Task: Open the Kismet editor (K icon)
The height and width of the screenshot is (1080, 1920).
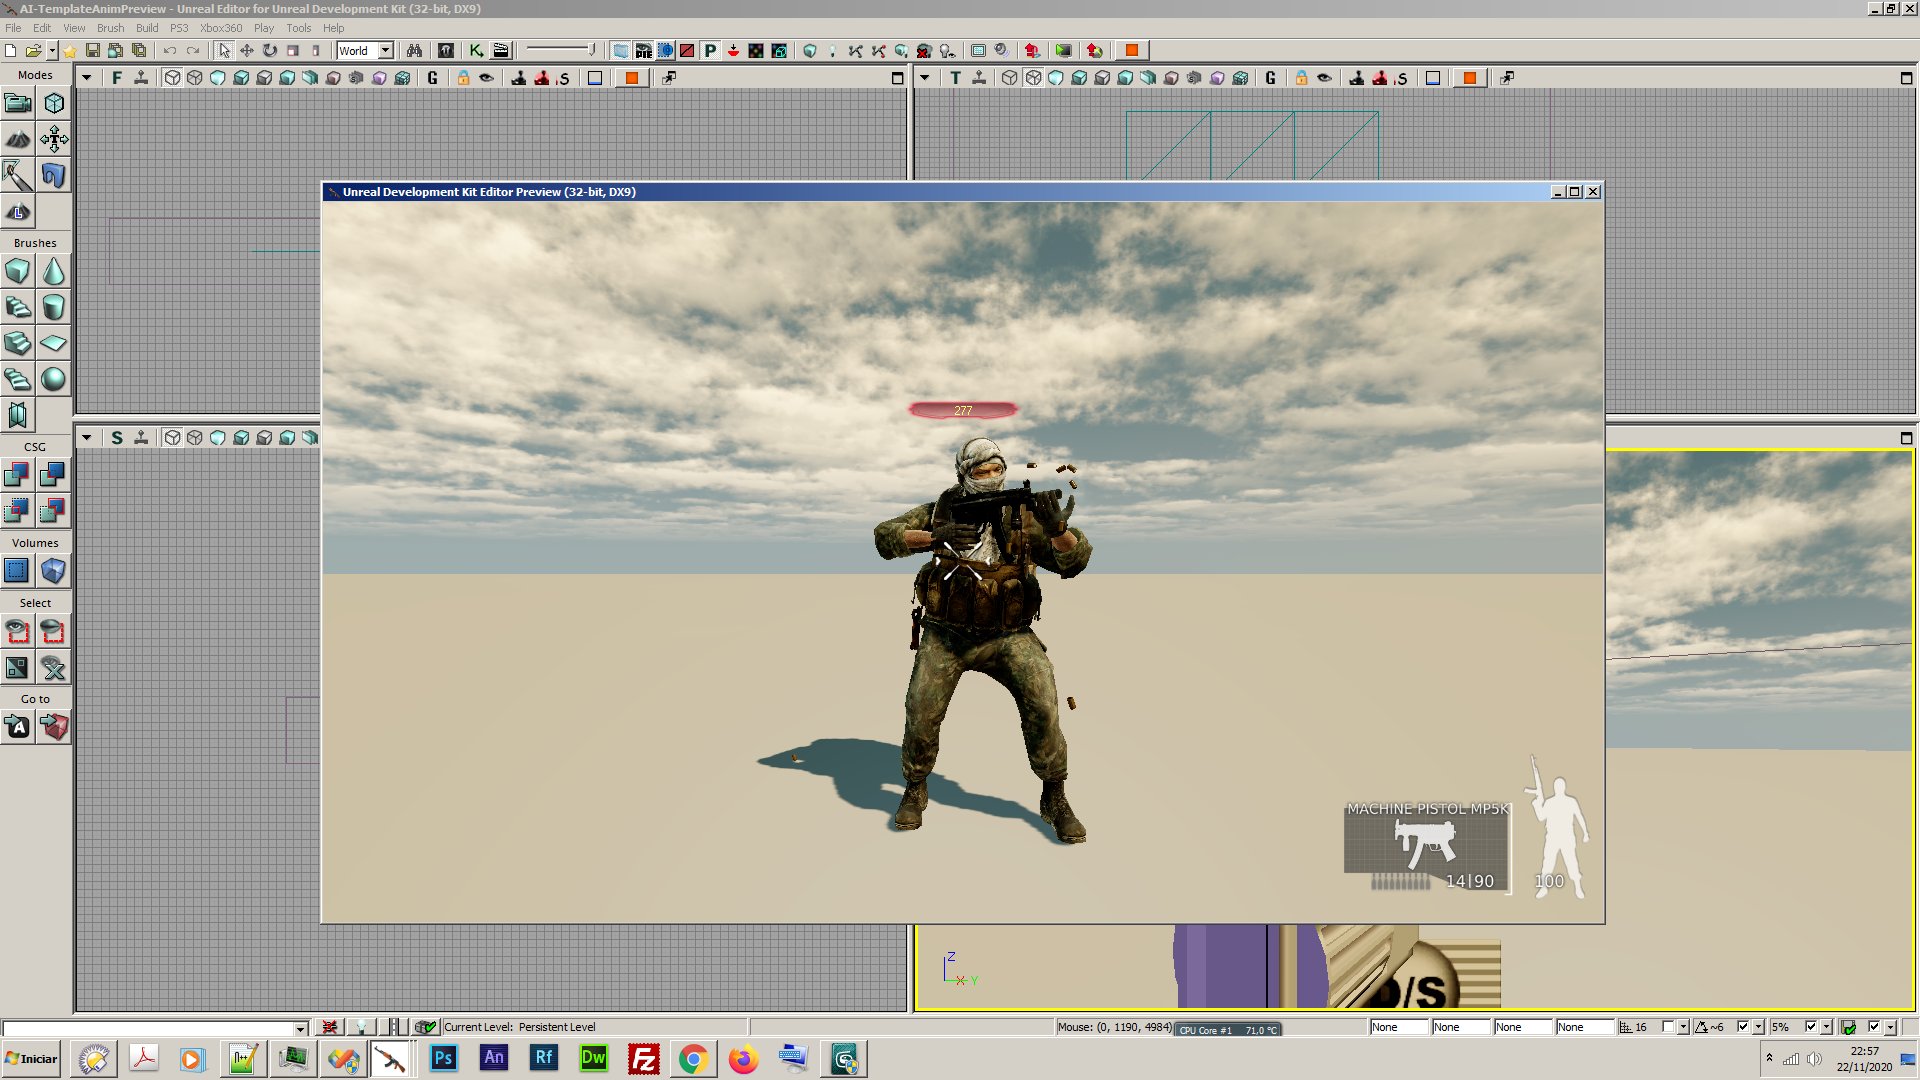Action: coord(476,50)
